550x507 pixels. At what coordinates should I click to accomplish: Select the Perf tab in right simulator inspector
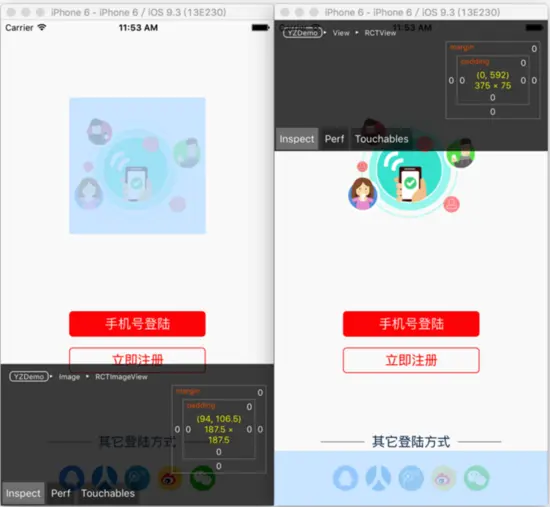pyautogui.click(x=334, y=139)
